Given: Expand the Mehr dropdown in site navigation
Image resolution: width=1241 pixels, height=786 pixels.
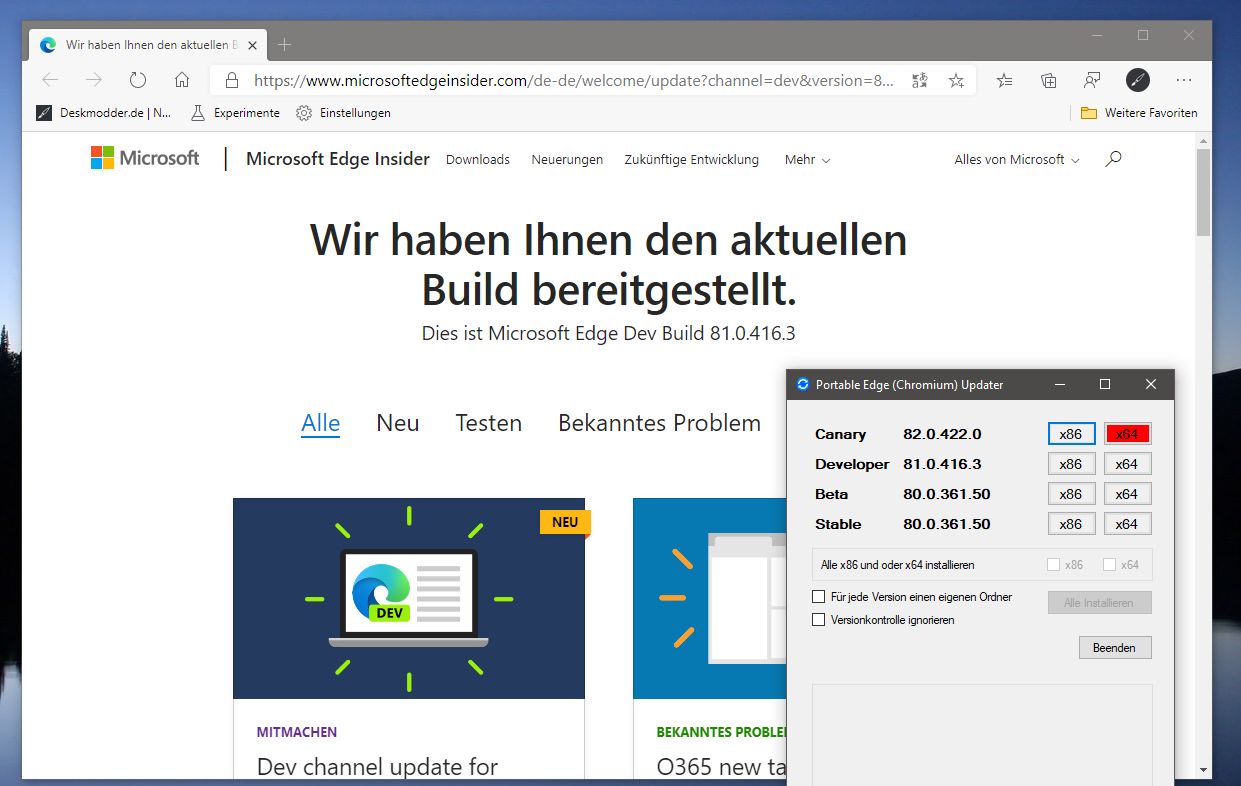Looking at the screenshot, I should click(x=808, y=160).
